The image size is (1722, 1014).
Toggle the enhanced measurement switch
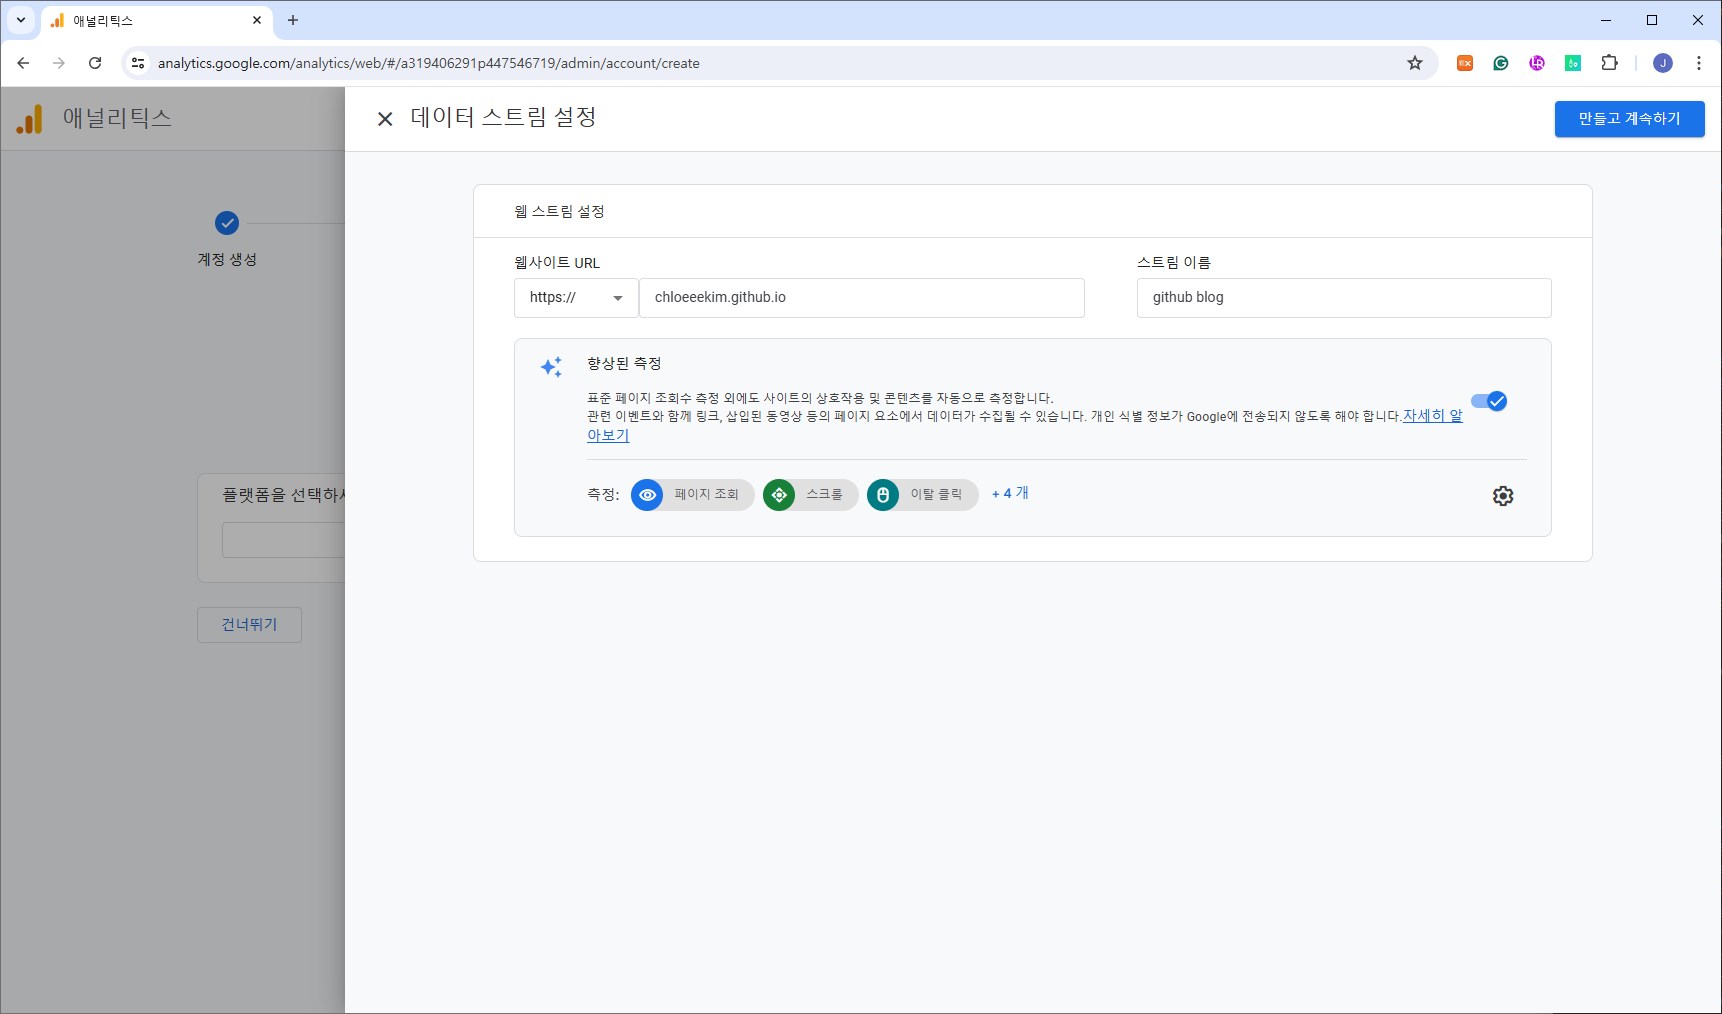point(1489,401)
